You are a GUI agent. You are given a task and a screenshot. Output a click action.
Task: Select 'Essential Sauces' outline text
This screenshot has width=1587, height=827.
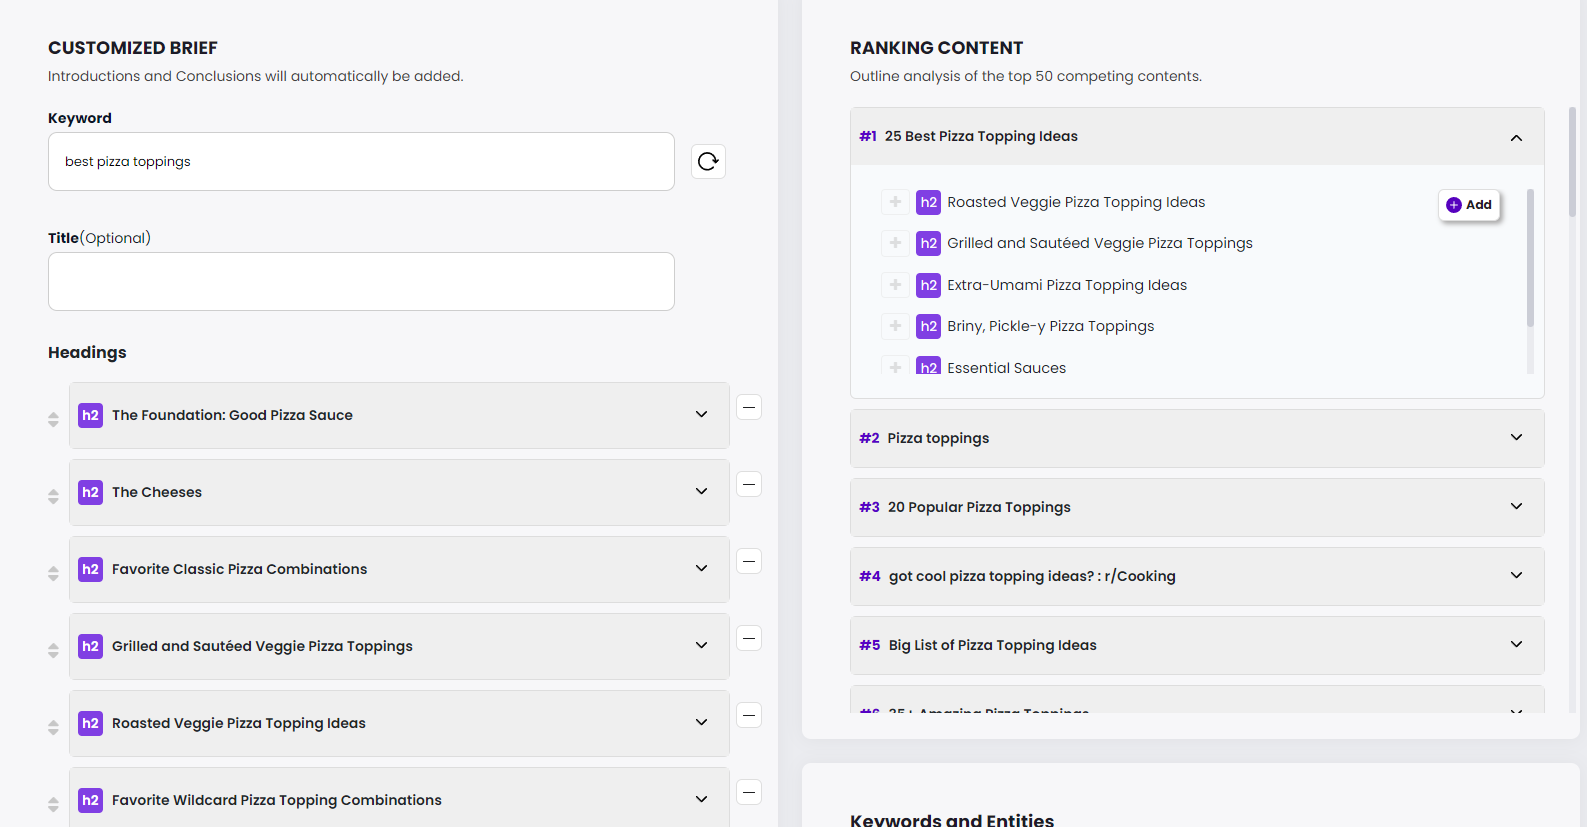pos(1006,368)
